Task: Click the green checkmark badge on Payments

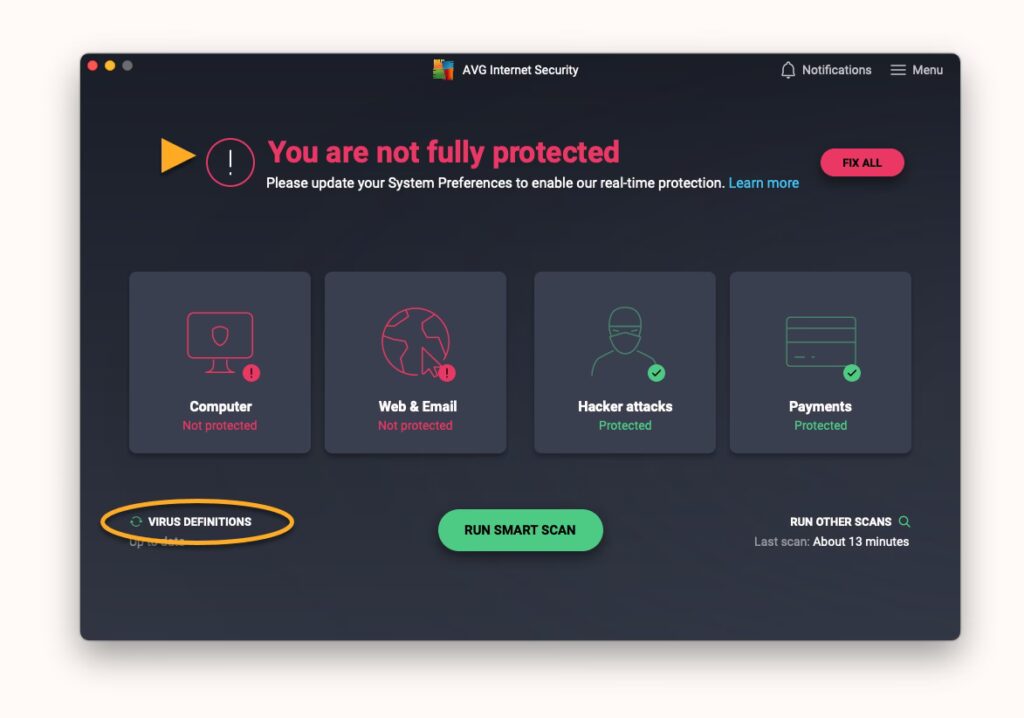Action: pos(852,373)
